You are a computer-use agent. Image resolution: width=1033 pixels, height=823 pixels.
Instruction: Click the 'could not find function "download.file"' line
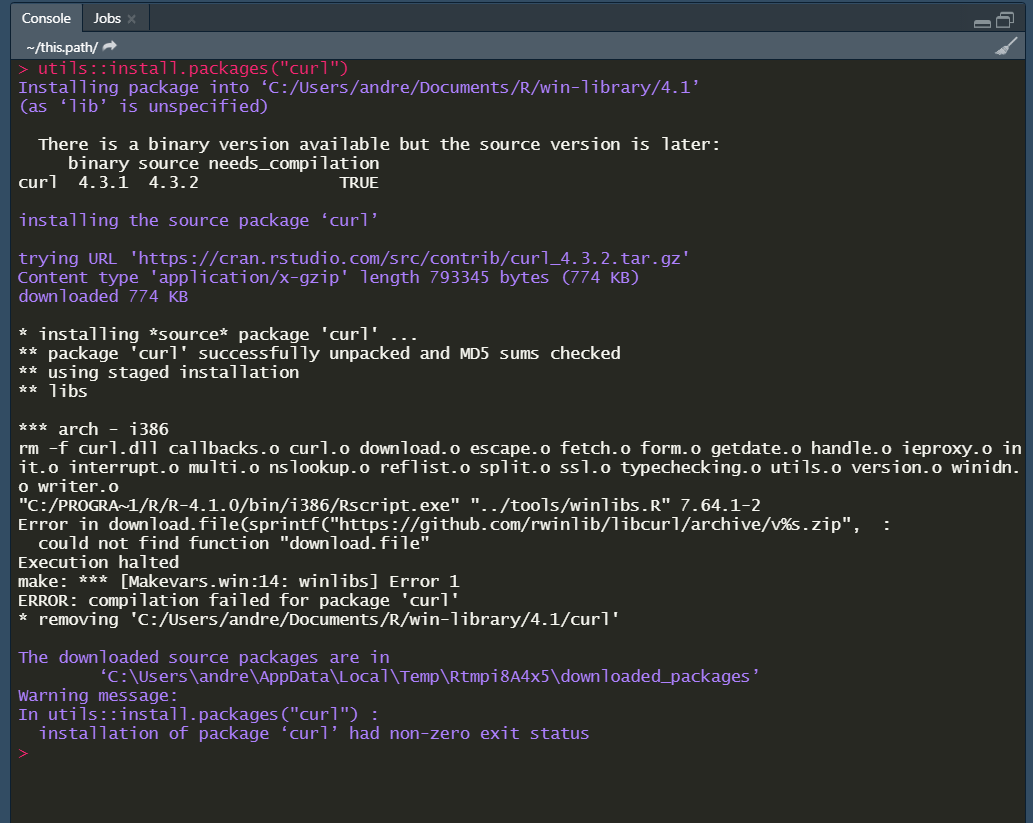click(234, 544)
